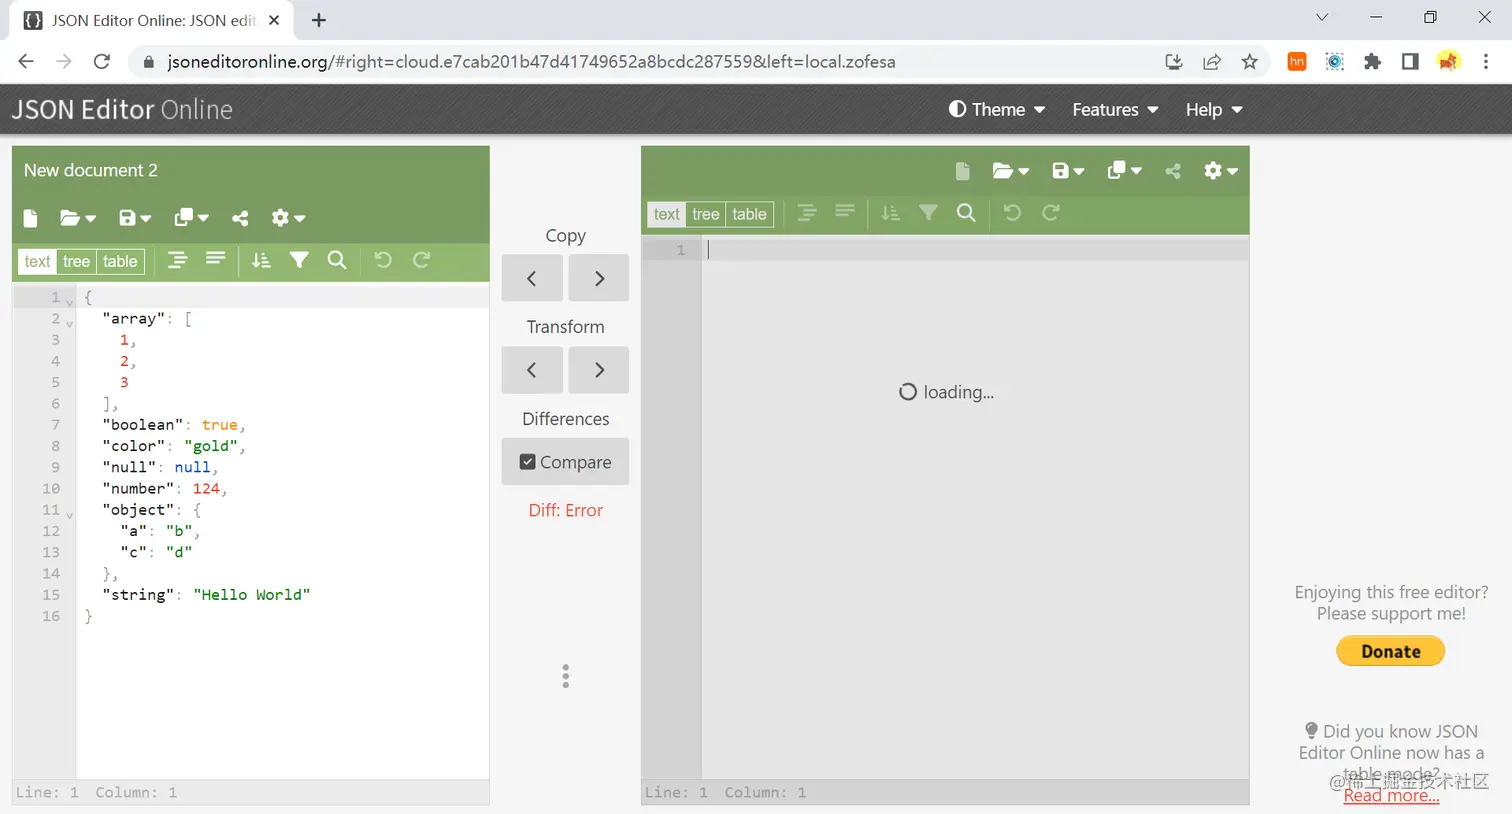Sort contents in the left panel
Image resolution: width=1512 pixels, height=814 pixels.
[x=261, y=260]
